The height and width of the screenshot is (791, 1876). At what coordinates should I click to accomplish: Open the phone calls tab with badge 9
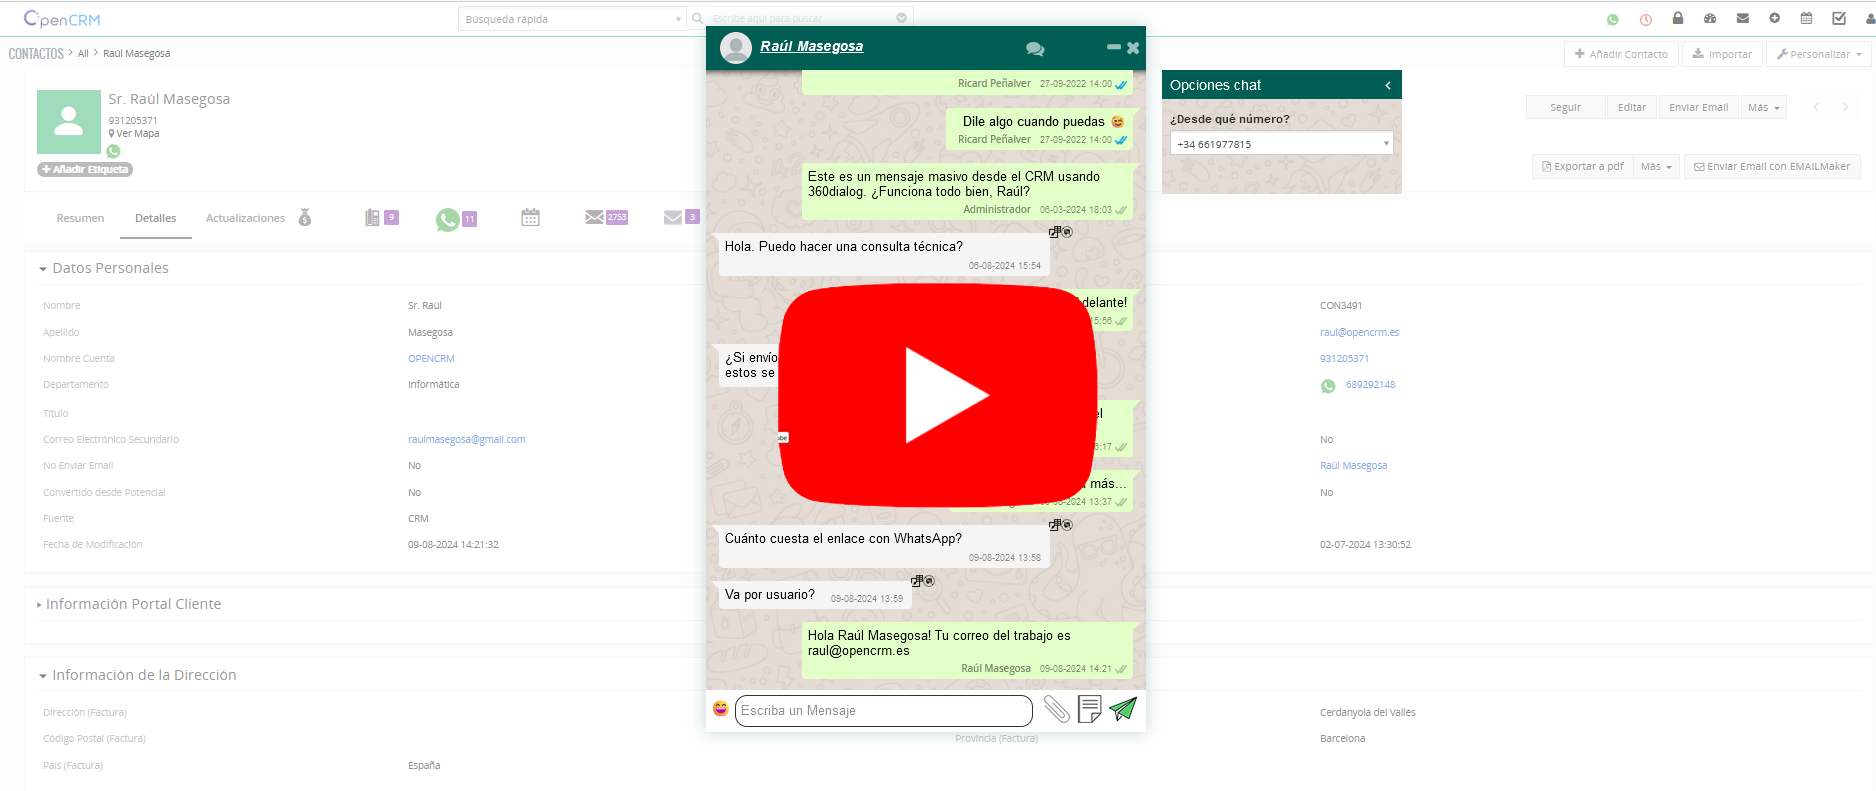coord(381,217)
